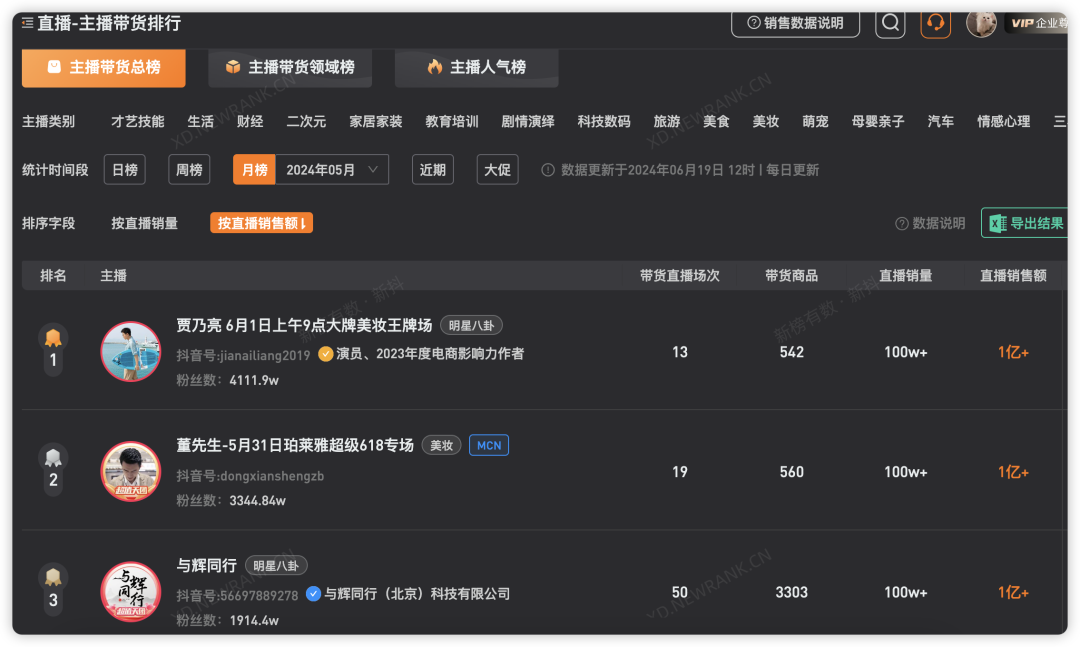Image resolution: width=1080 pixels, height=647 pixels.
Task: Filter category 二次元
Action: [307, 122]
